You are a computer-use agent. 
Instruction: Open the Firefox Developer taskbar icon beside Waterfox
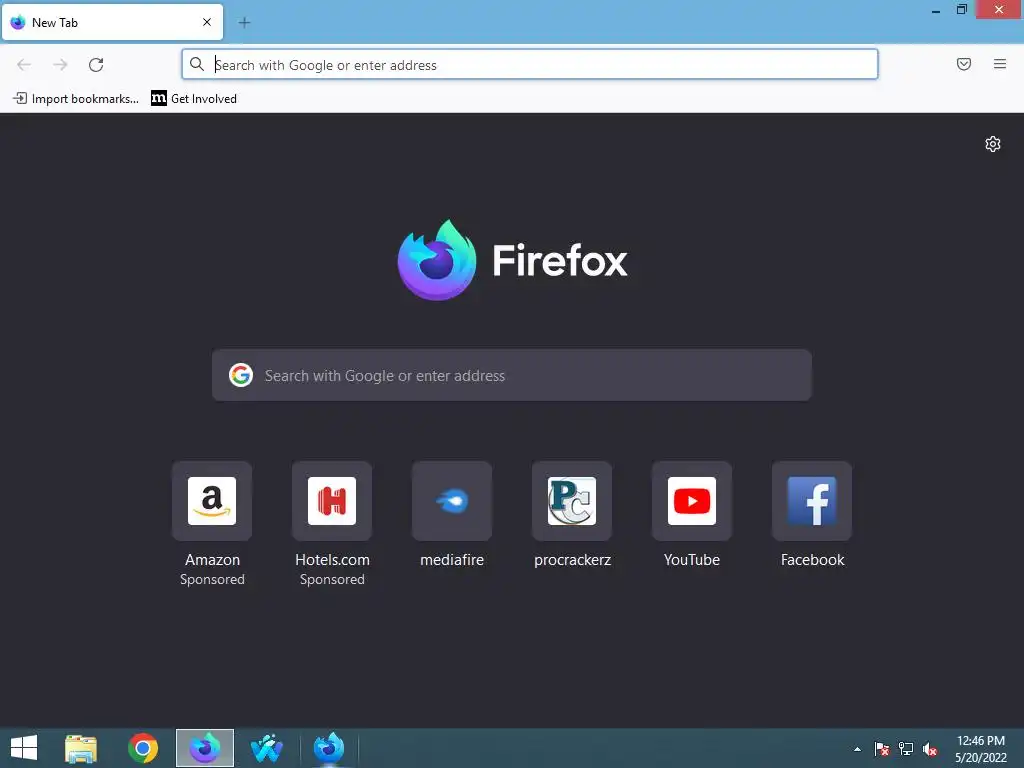pyautogui.click(x=328, y=748)
